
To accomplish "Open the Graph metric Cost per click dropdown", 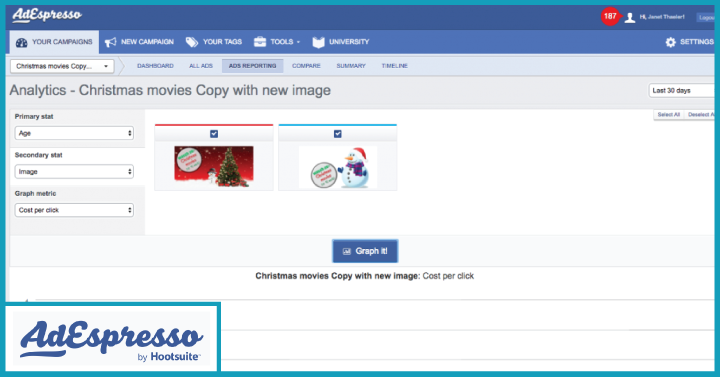I will 74,210.
